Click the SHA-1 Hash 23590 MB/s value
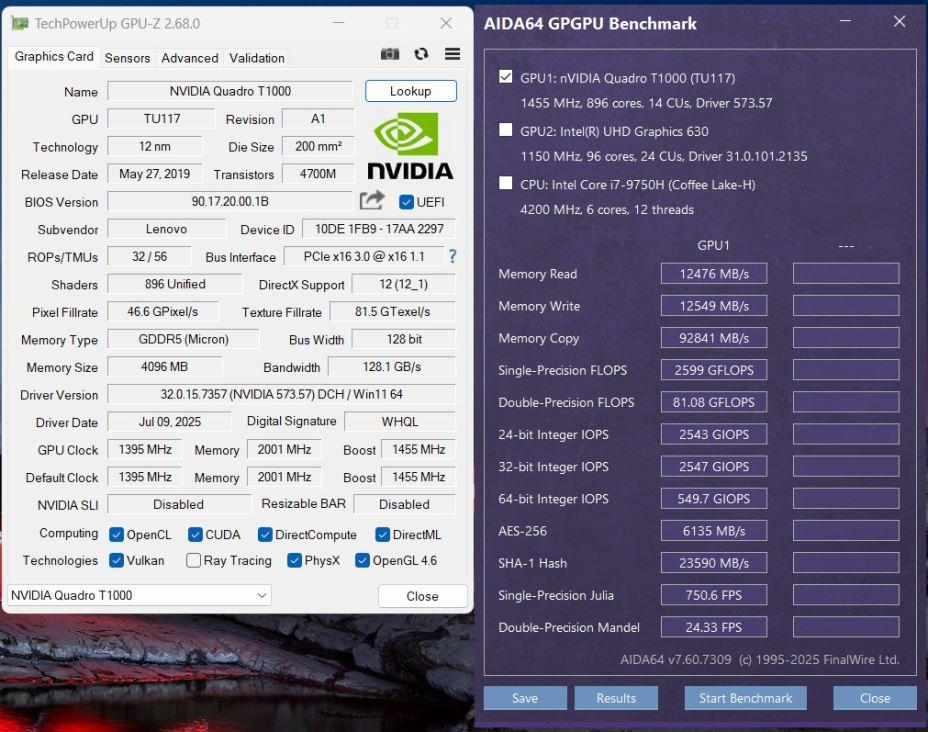The height and width of the screenshot is (732, 928). click(714, 563)
